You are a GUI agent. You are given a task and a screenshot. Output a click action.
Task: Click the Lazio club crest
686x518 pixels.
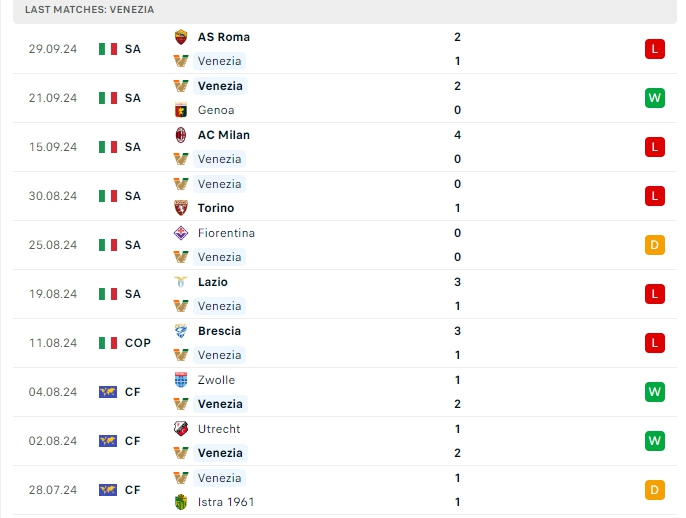pyautogui.click(x=181, y=282)
